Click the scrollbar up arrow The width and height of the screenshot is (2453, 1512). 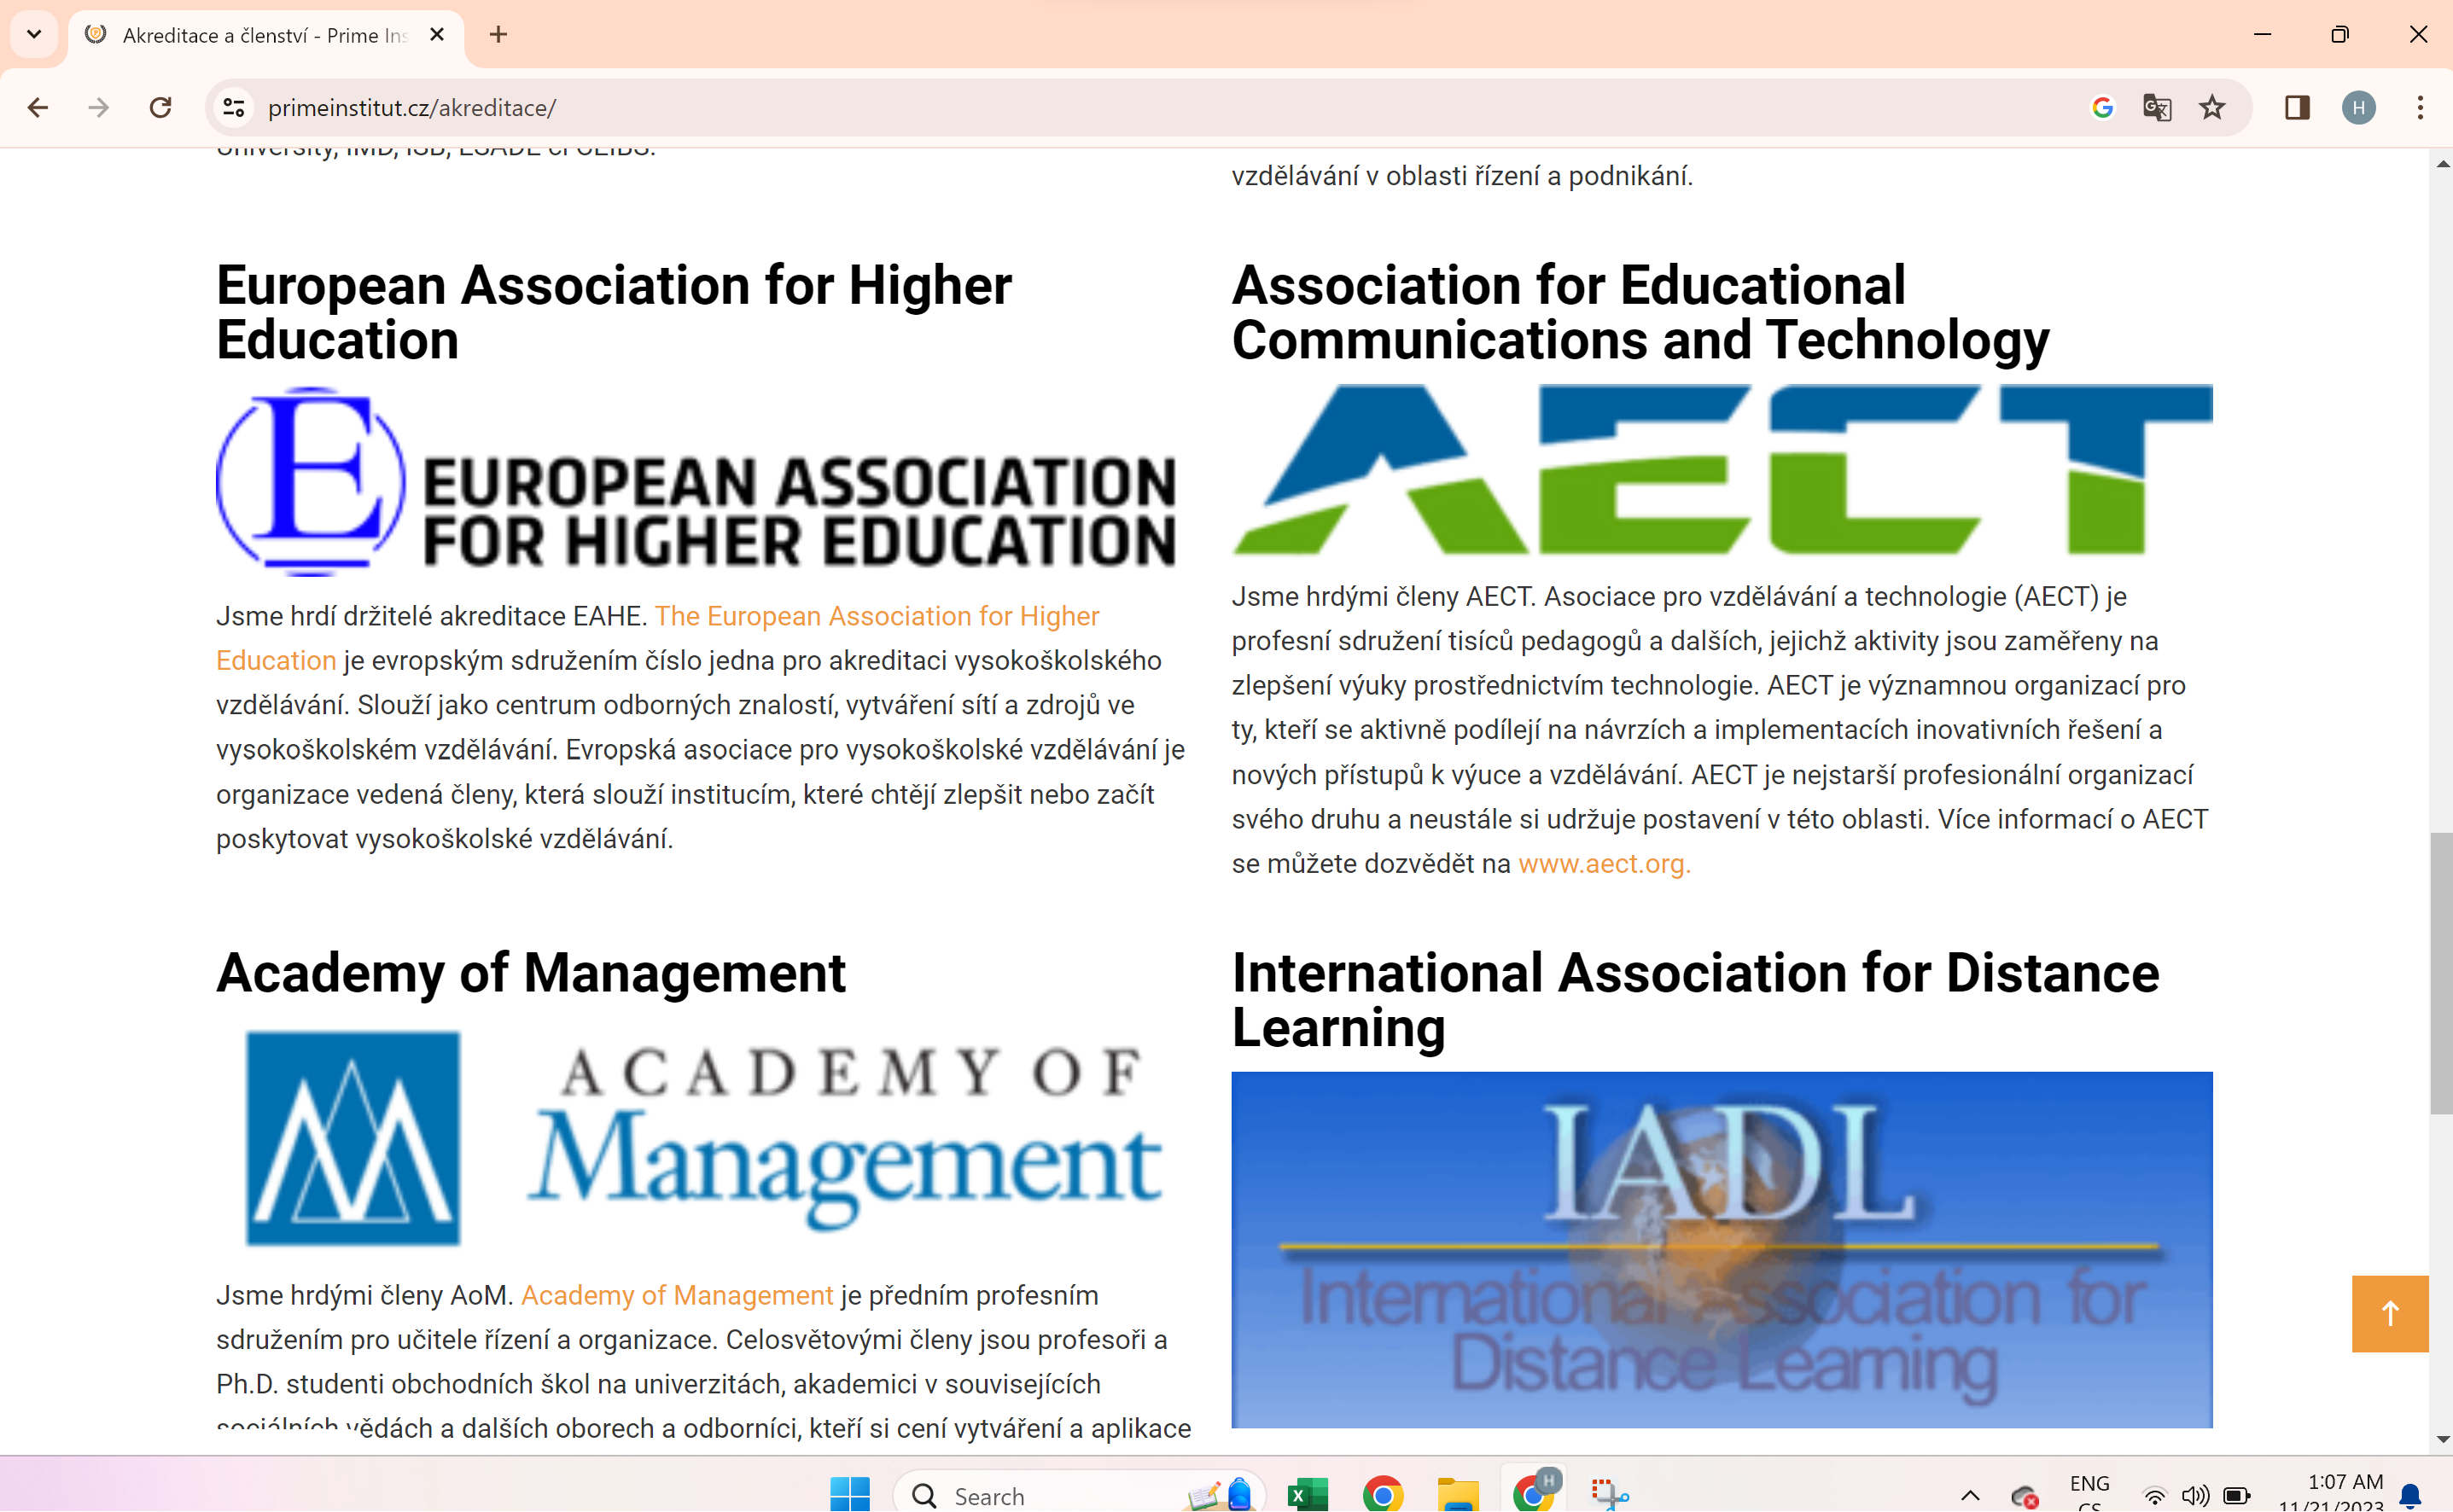pos(2441,163)
